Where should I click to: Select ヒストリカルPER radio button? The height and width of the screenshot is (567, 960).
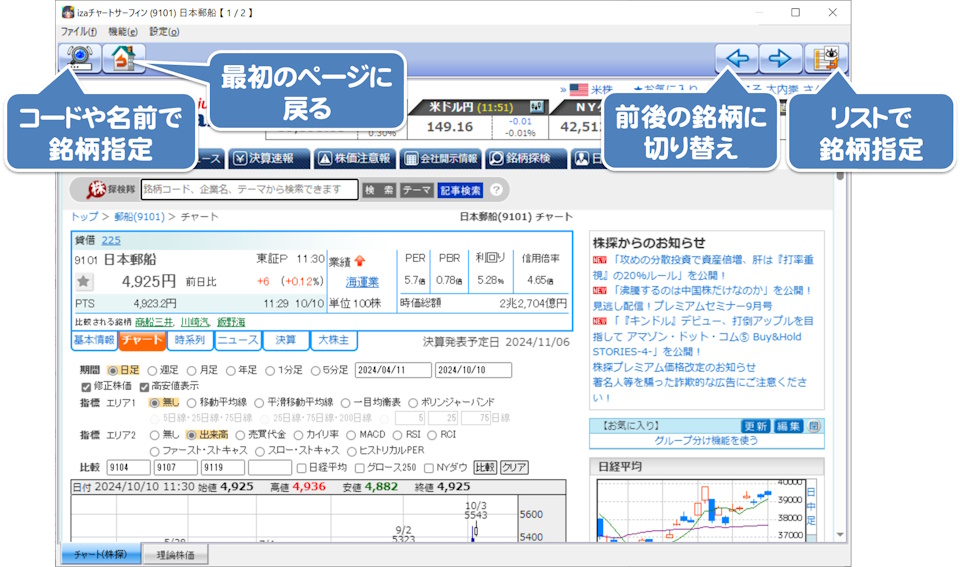coord(351,452)
